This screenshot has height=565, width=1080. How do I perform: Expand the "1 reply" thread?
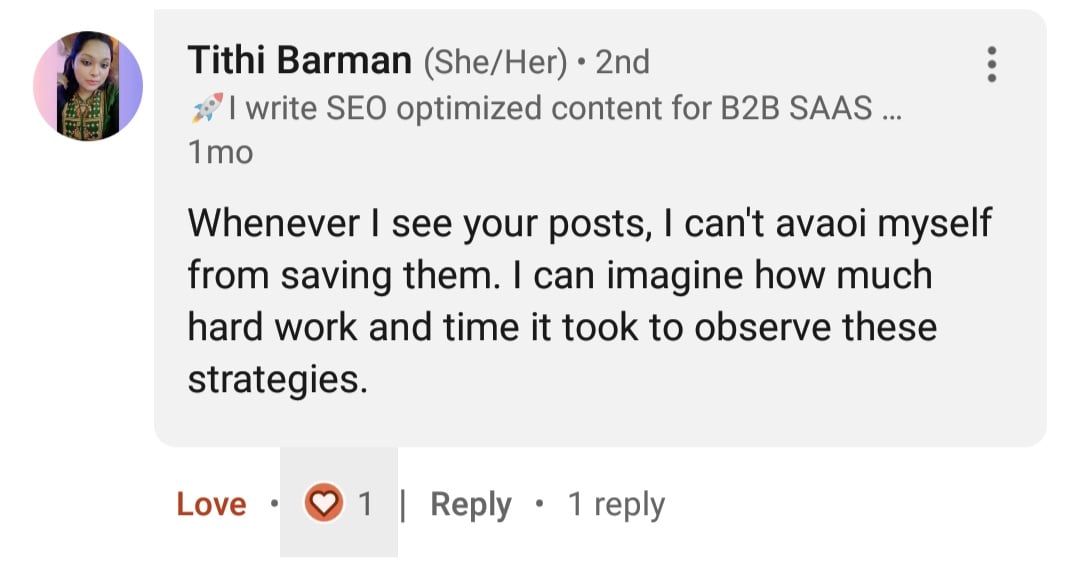(616, 504)
